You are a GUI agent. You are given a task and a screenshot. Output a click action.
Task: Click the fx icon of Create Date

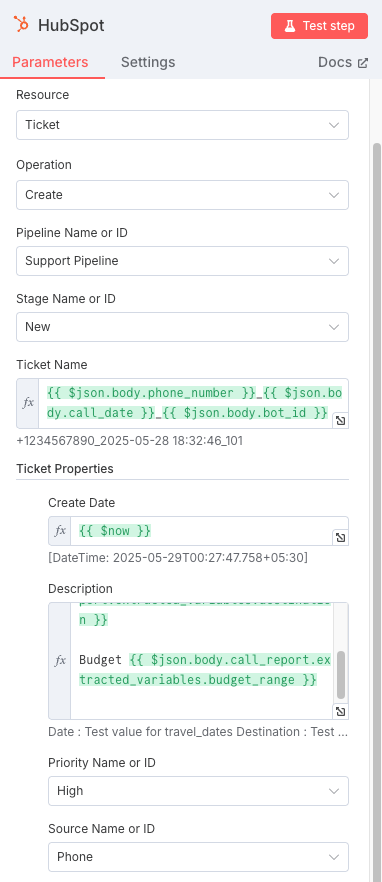[60, 530]
